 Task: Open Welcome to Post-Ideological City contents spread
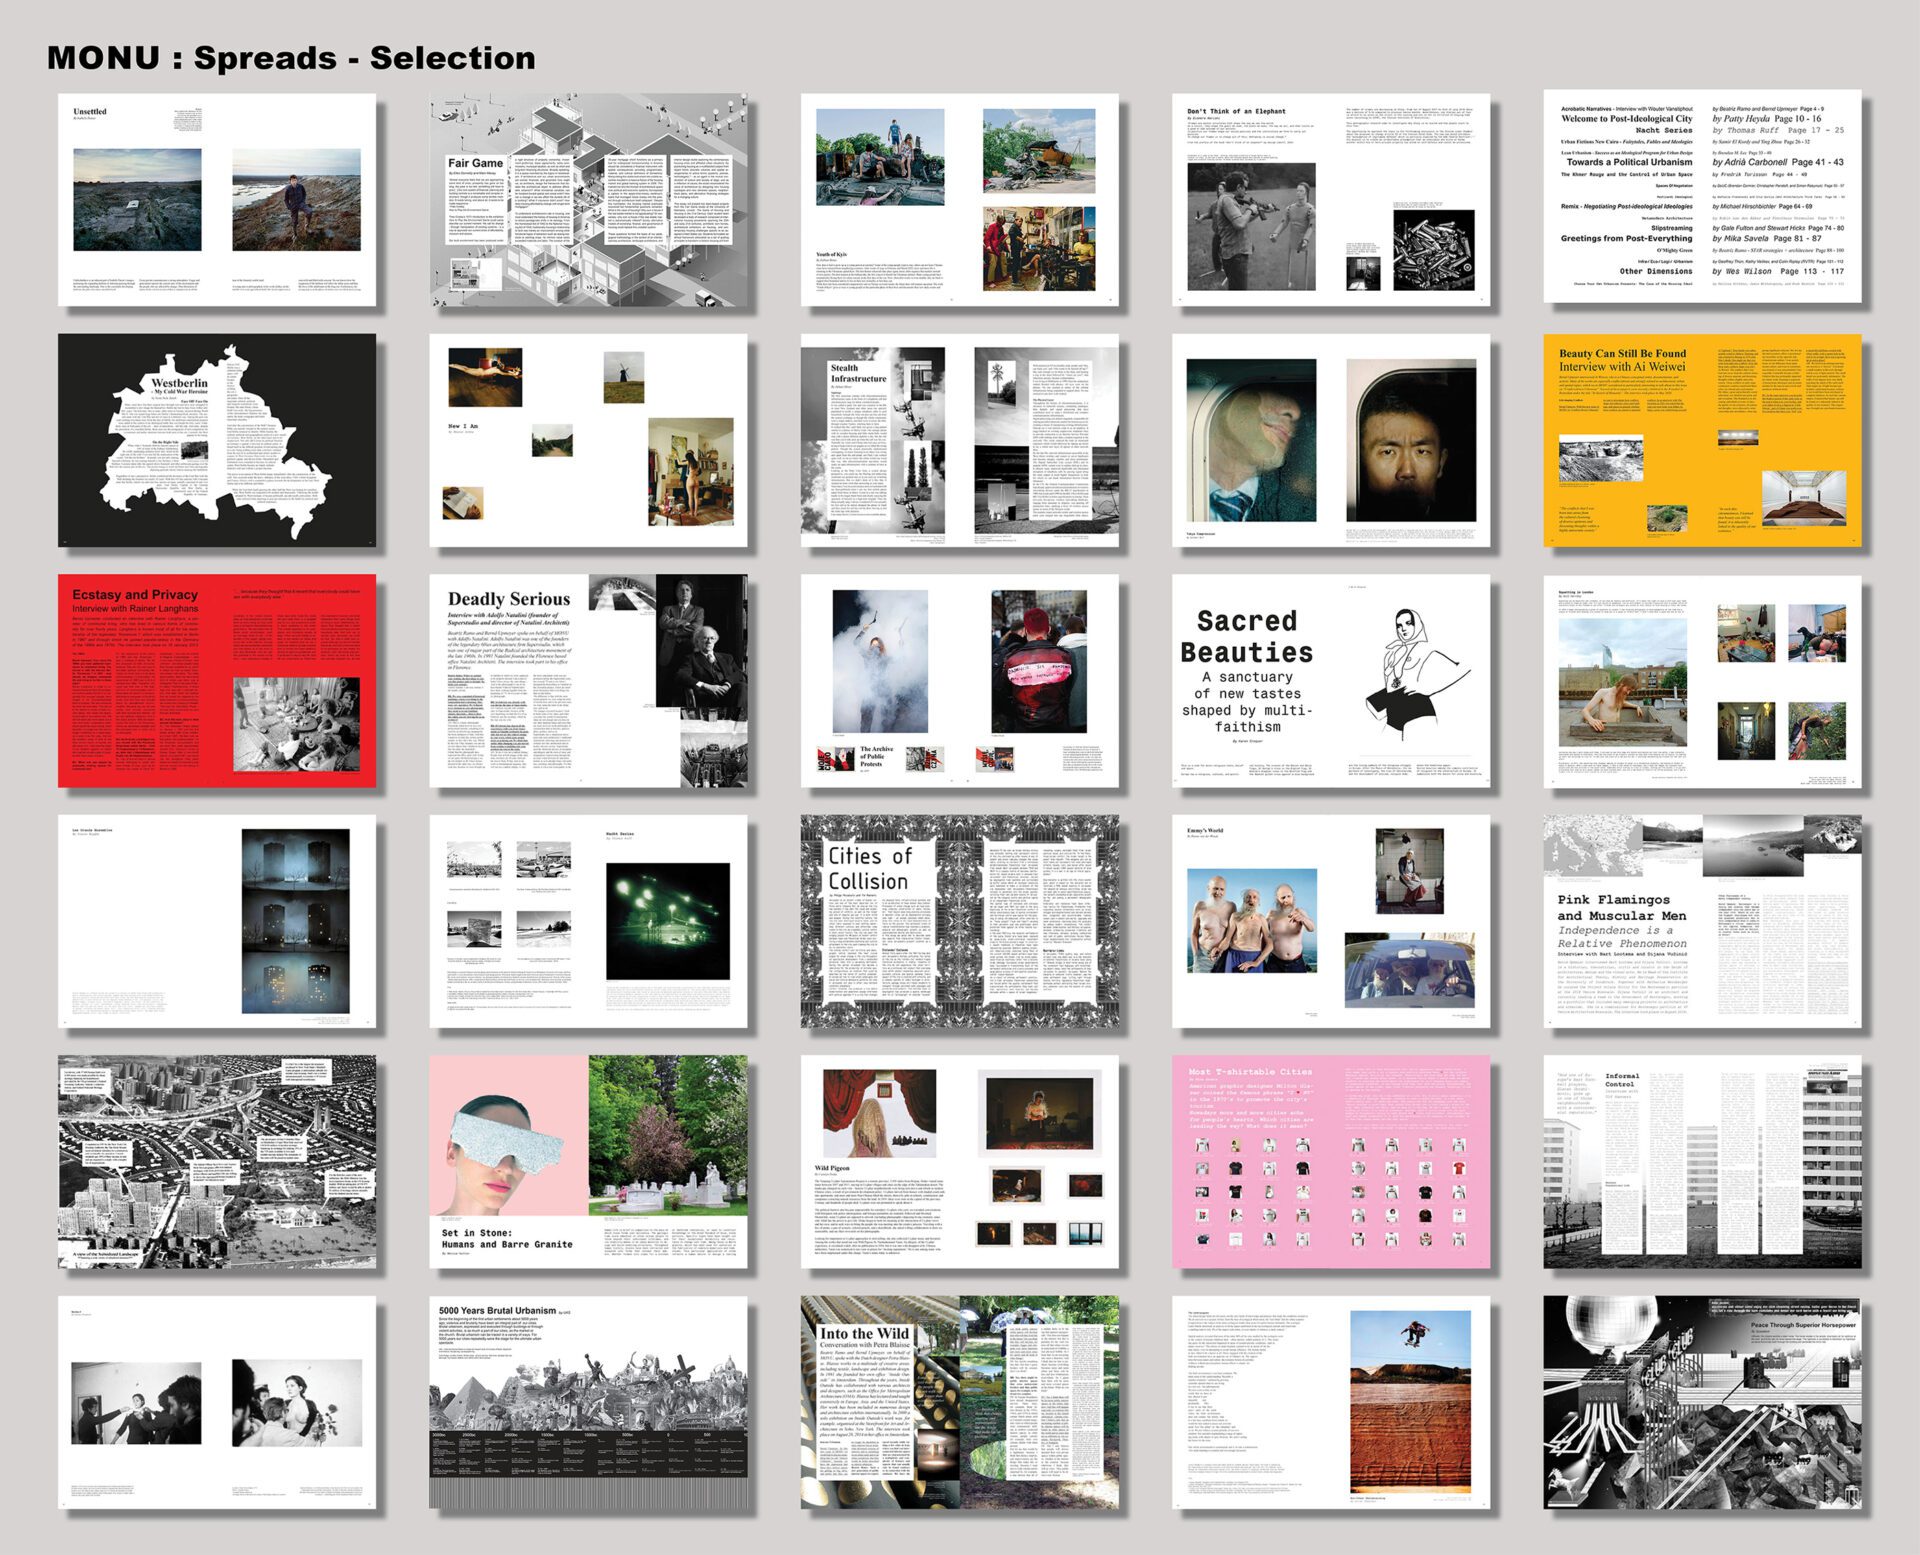(1702, 197)
